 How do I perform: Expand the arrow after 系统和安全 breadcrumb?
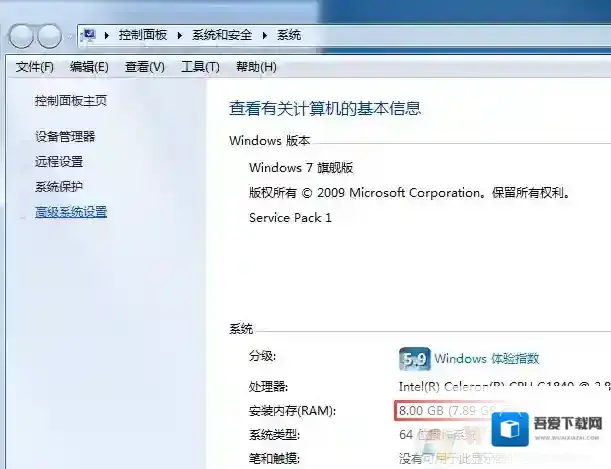tap(265, 35)
